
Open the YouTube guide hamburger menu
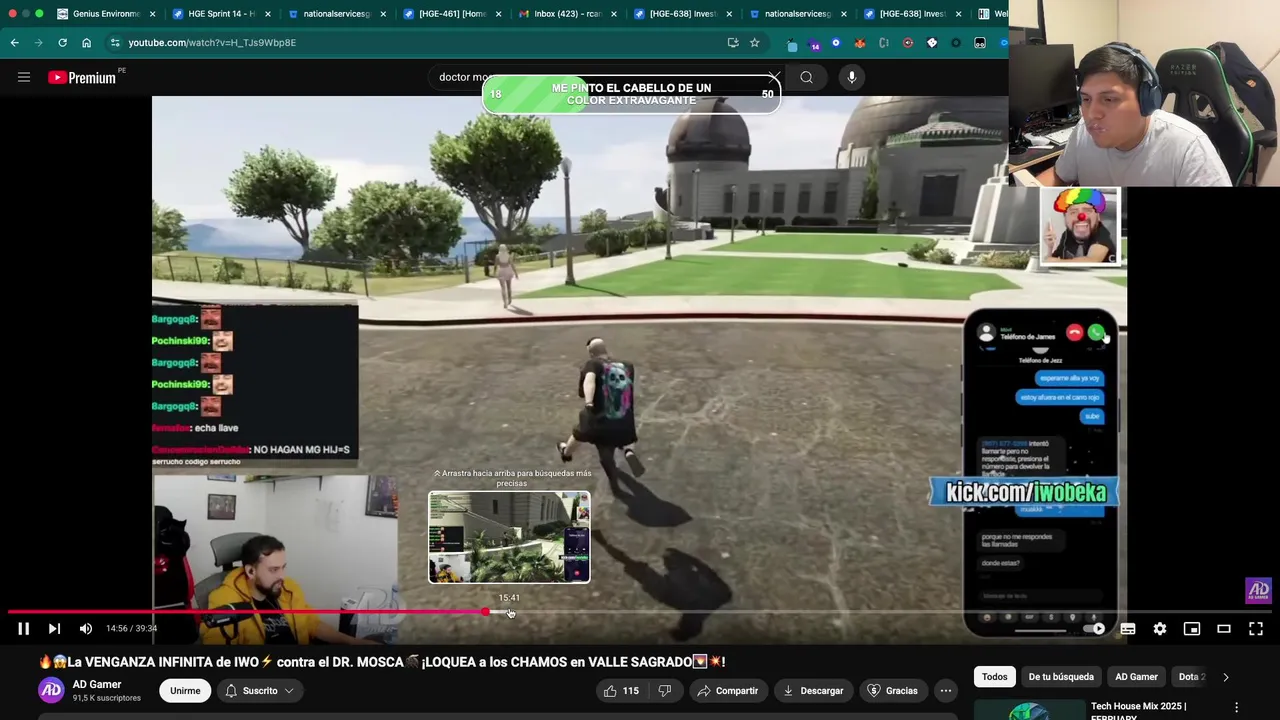pos(24,77)
